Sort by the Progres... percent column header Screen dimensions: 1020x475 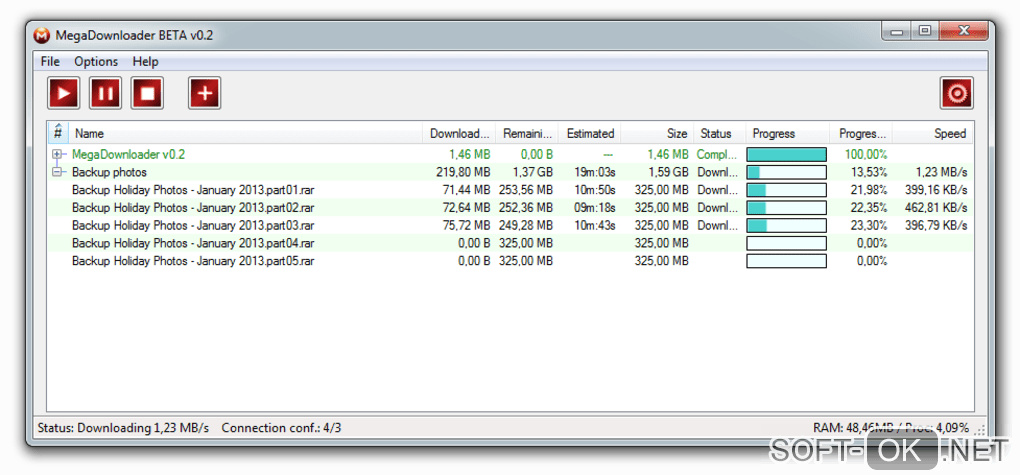point(861,133)
